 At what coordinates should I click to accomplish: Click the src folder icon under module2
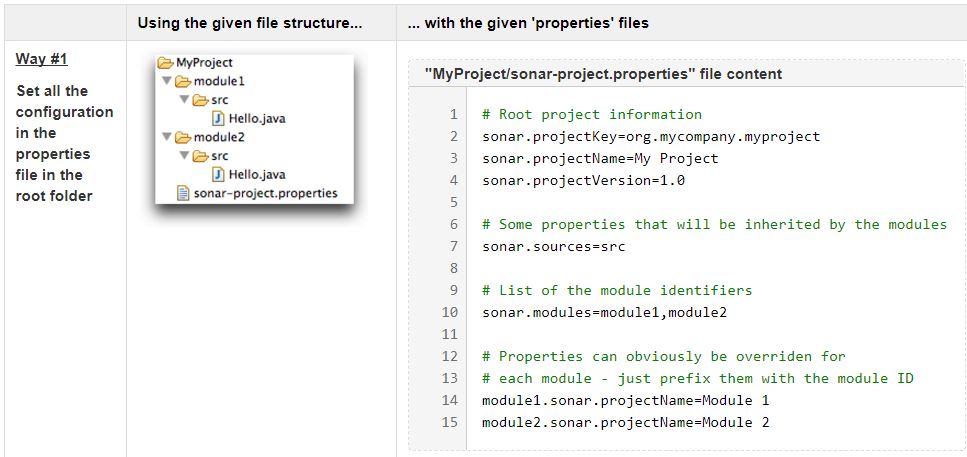(200, 156)
